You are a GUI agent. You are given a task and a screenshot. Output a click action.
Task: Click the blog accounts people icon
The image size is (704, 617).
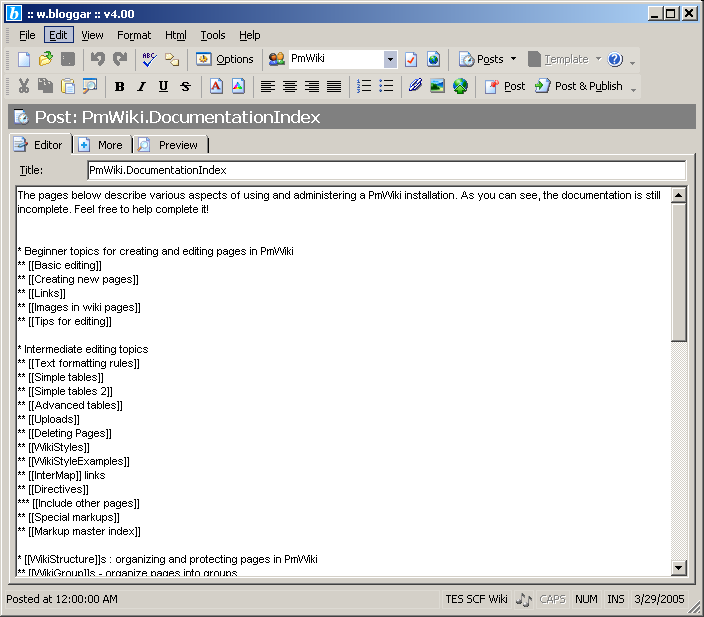click(277, 59)
